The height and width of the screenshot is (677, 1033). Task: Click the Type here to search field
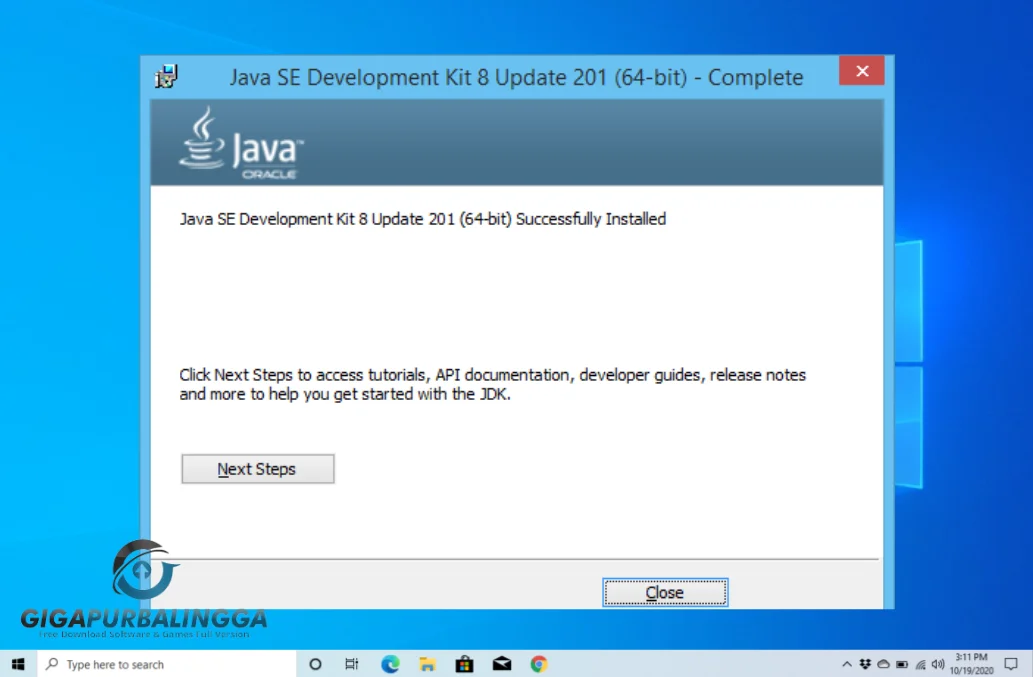160,663
